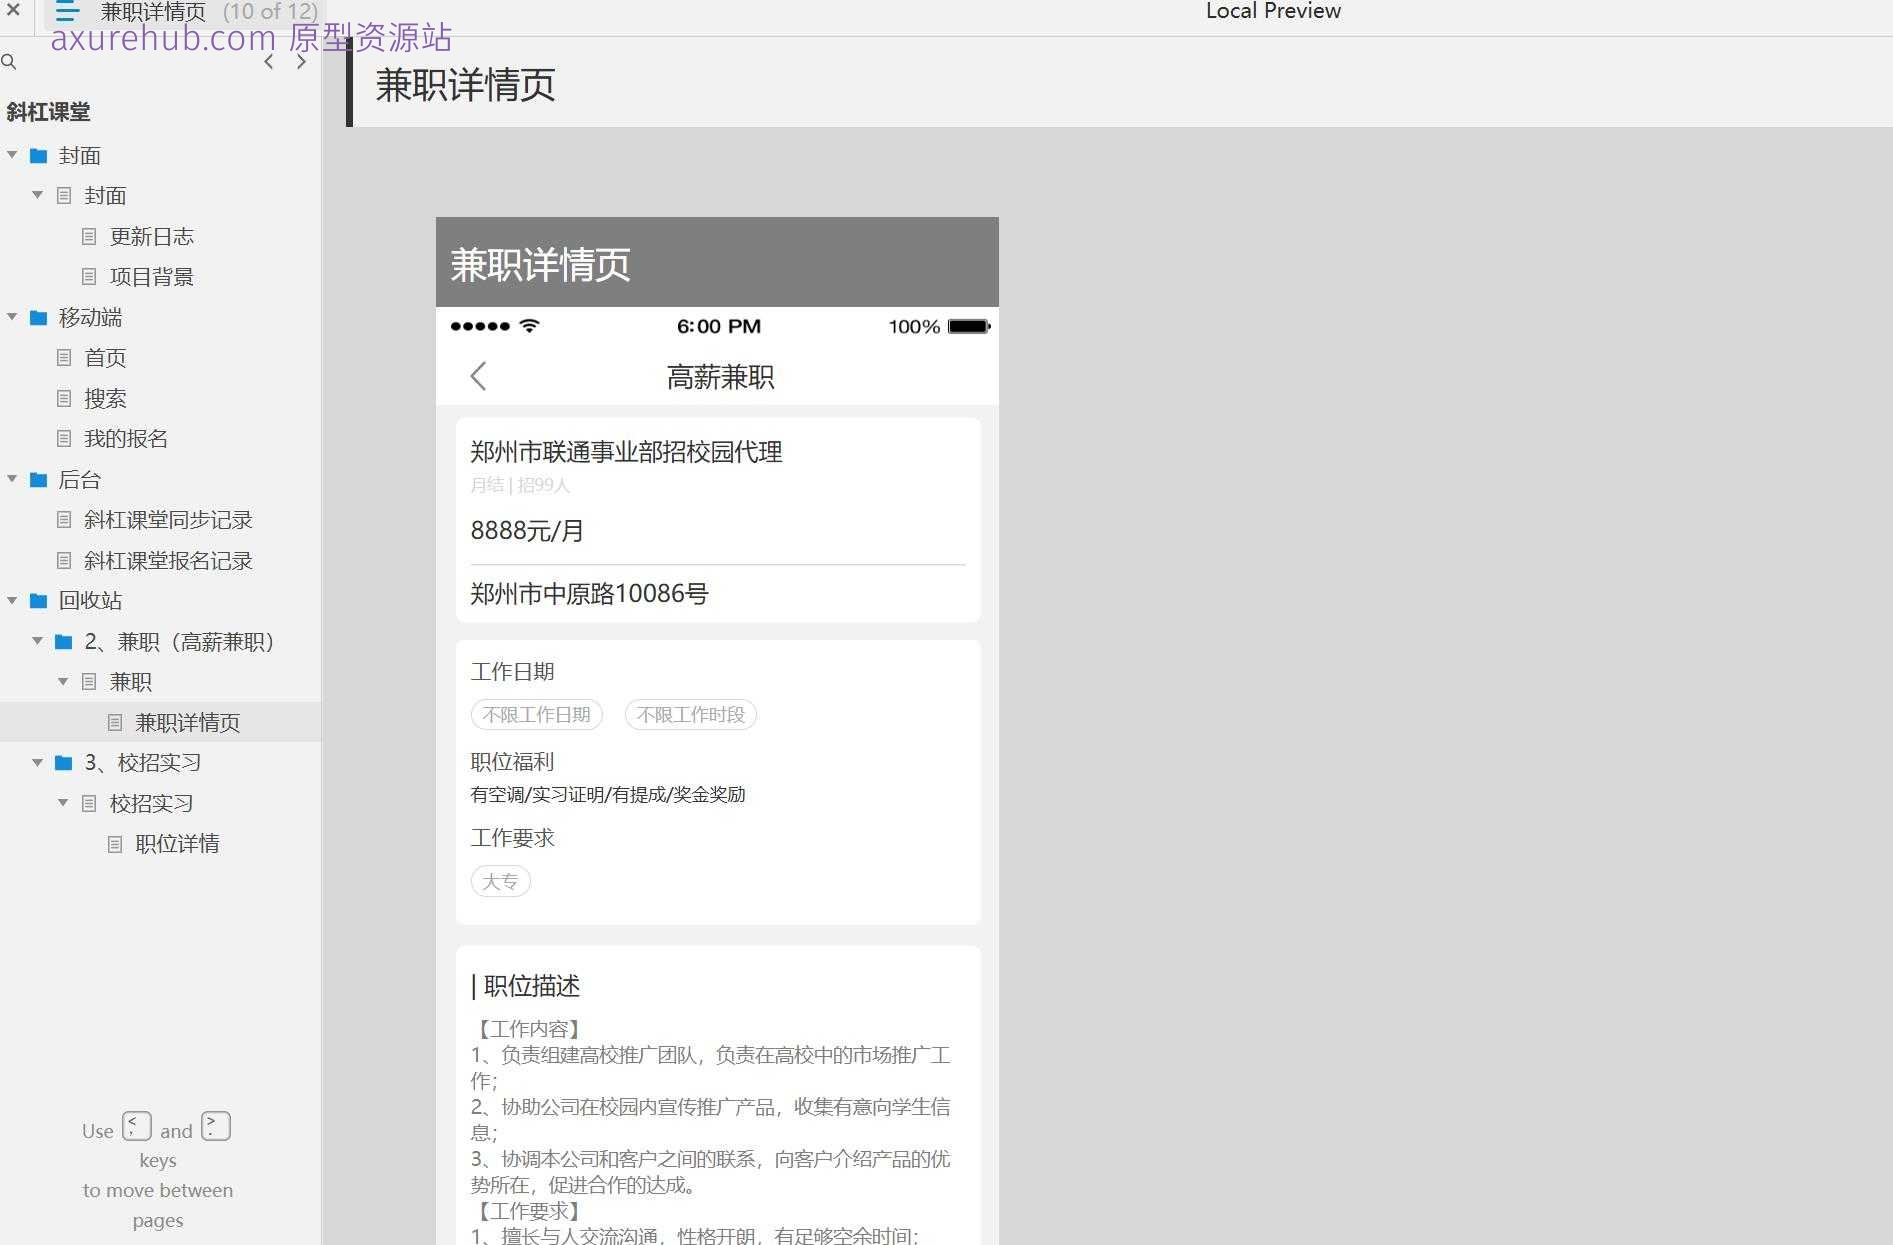Collapse the 移动端 folder

point(12,317)
